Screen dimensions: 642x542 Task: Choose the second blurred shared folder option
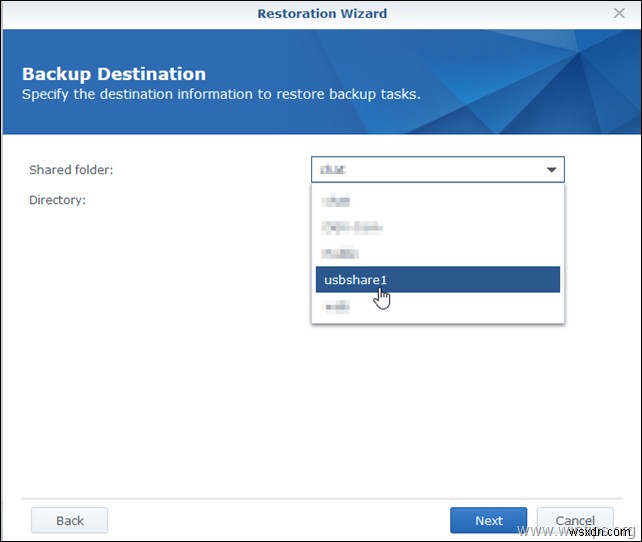(438, 227)
